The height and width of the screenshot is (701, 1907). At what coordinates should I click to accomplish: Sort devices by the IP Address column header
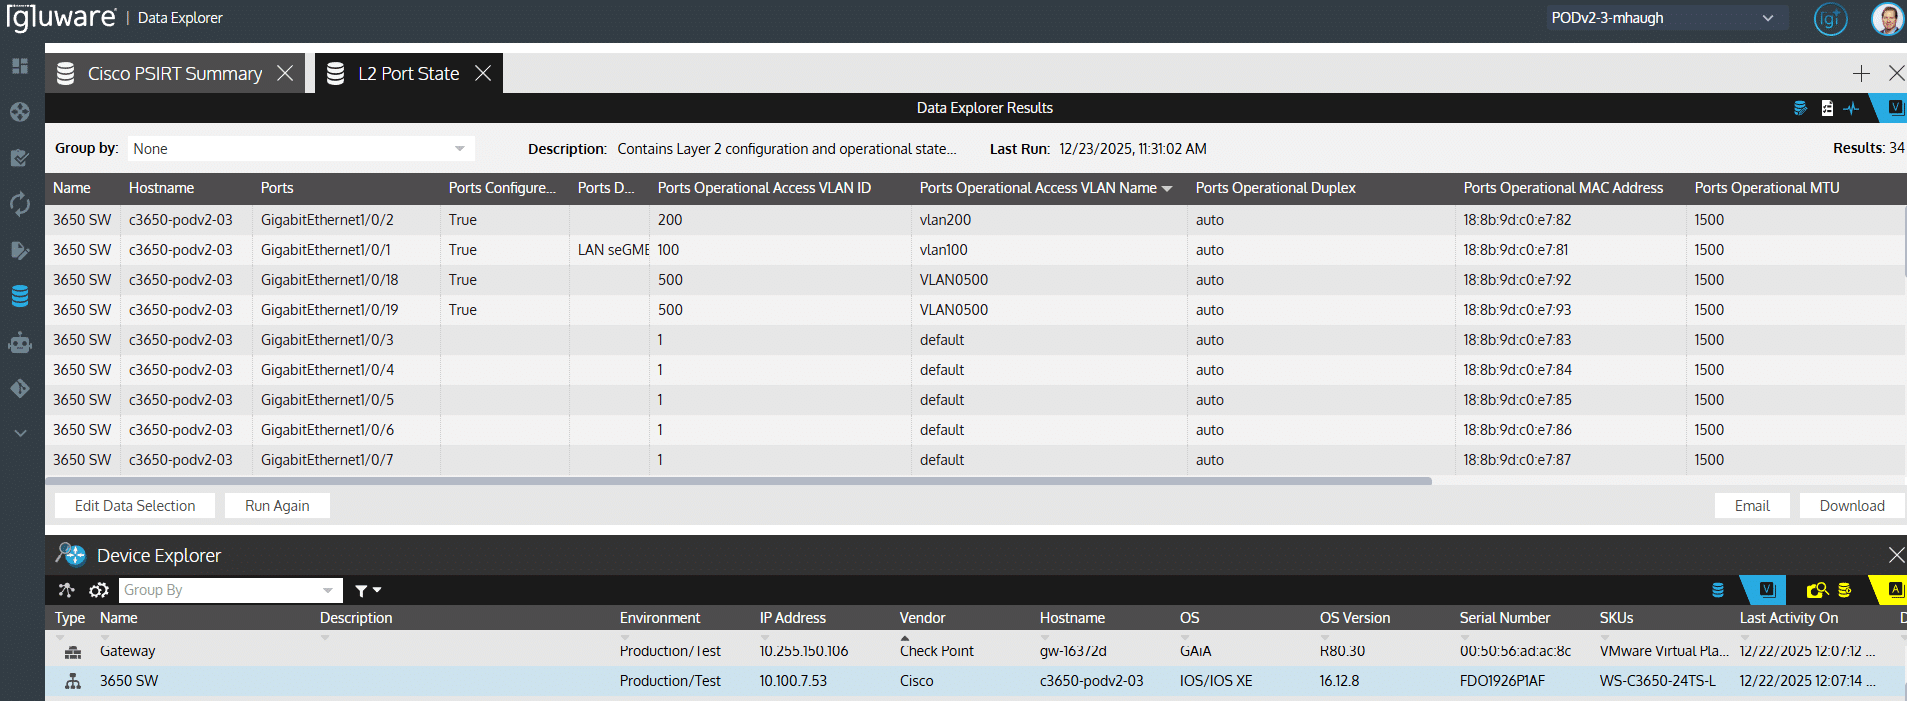coord(792,618)
